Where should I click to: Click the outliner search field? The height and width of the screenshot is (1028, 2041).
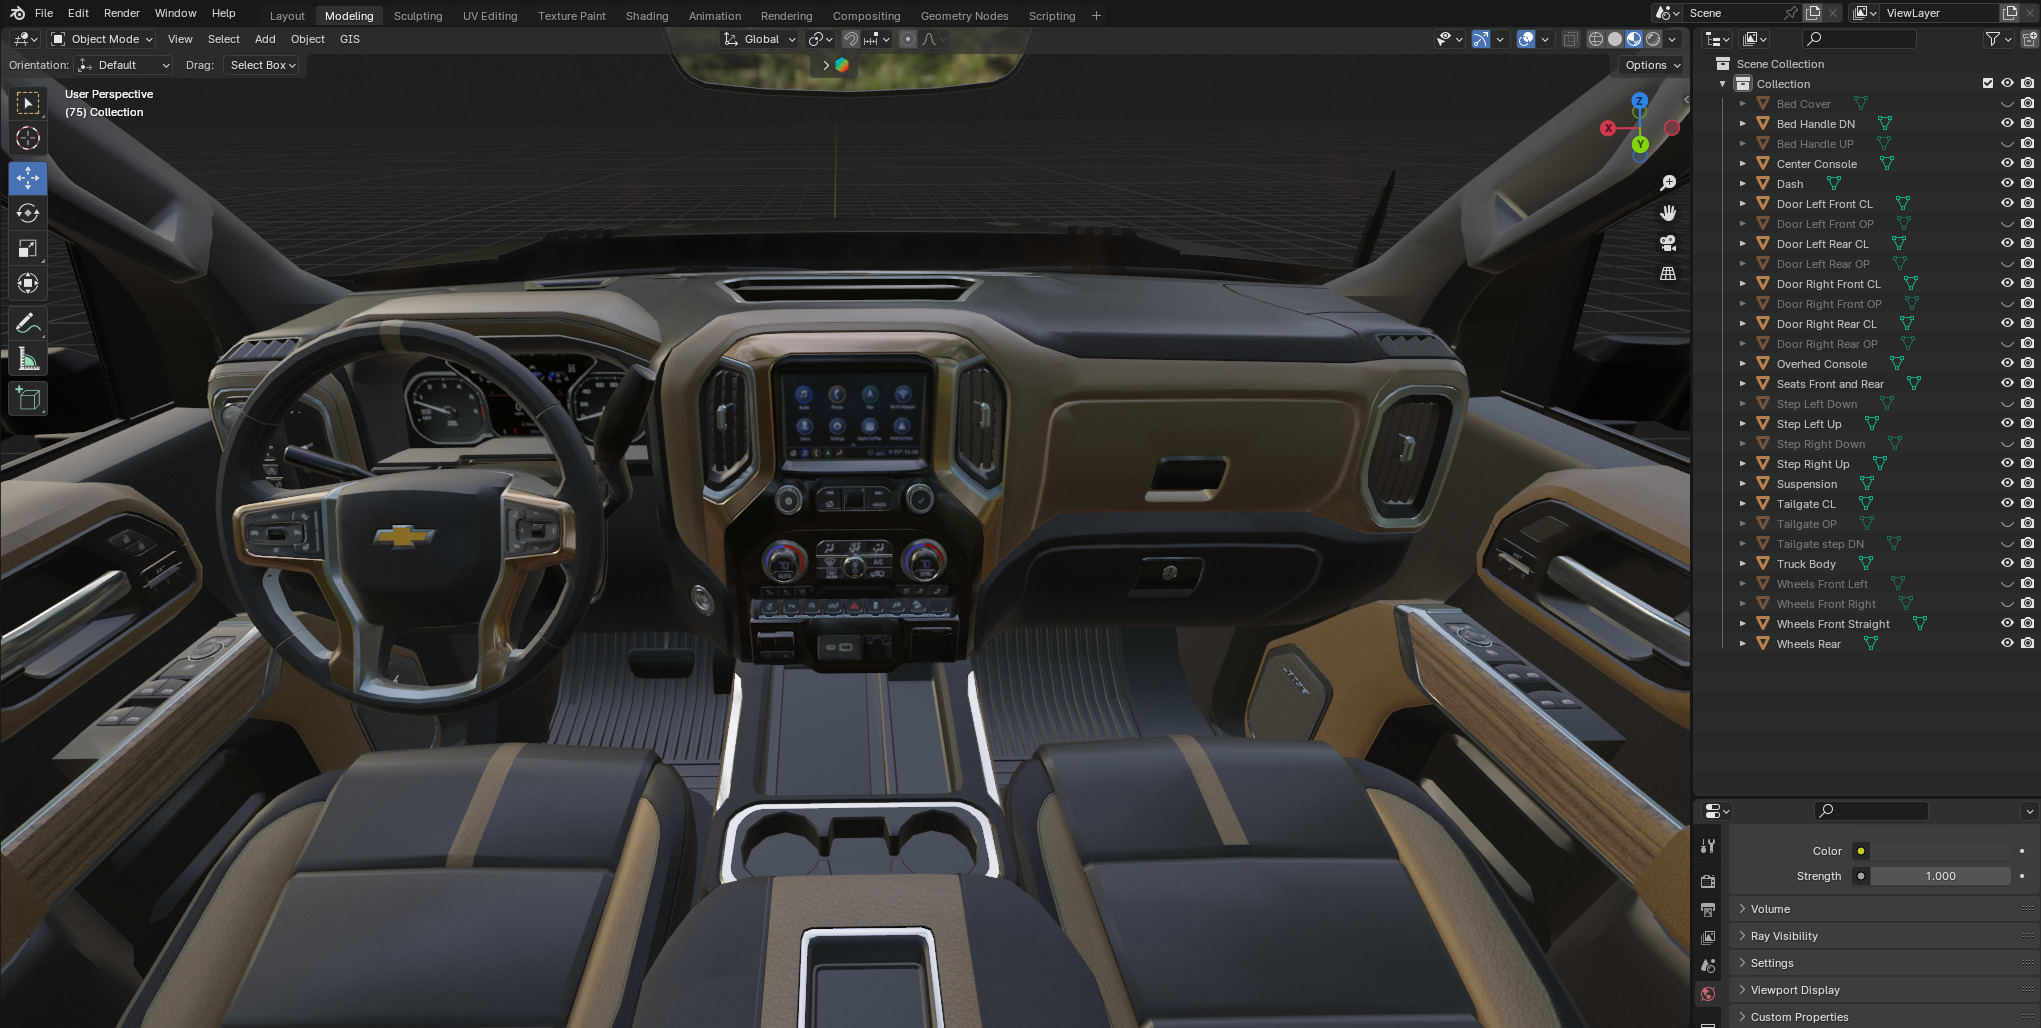coord(1860,39)
